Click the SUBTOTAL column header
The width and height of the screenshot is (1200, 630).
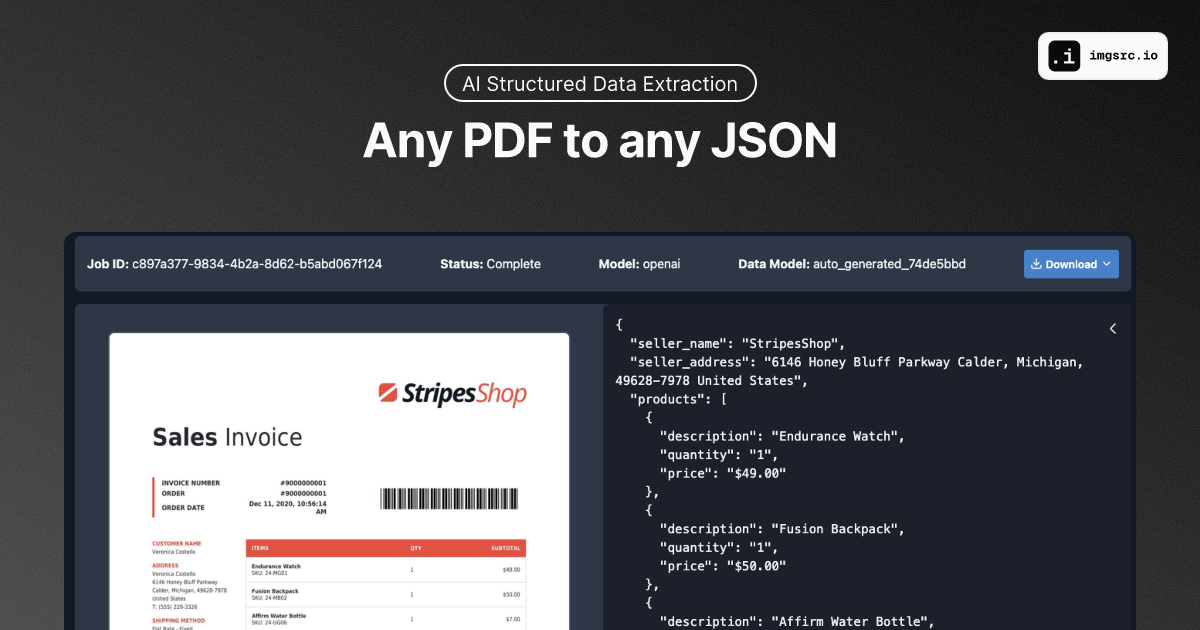tap(506, 548)
